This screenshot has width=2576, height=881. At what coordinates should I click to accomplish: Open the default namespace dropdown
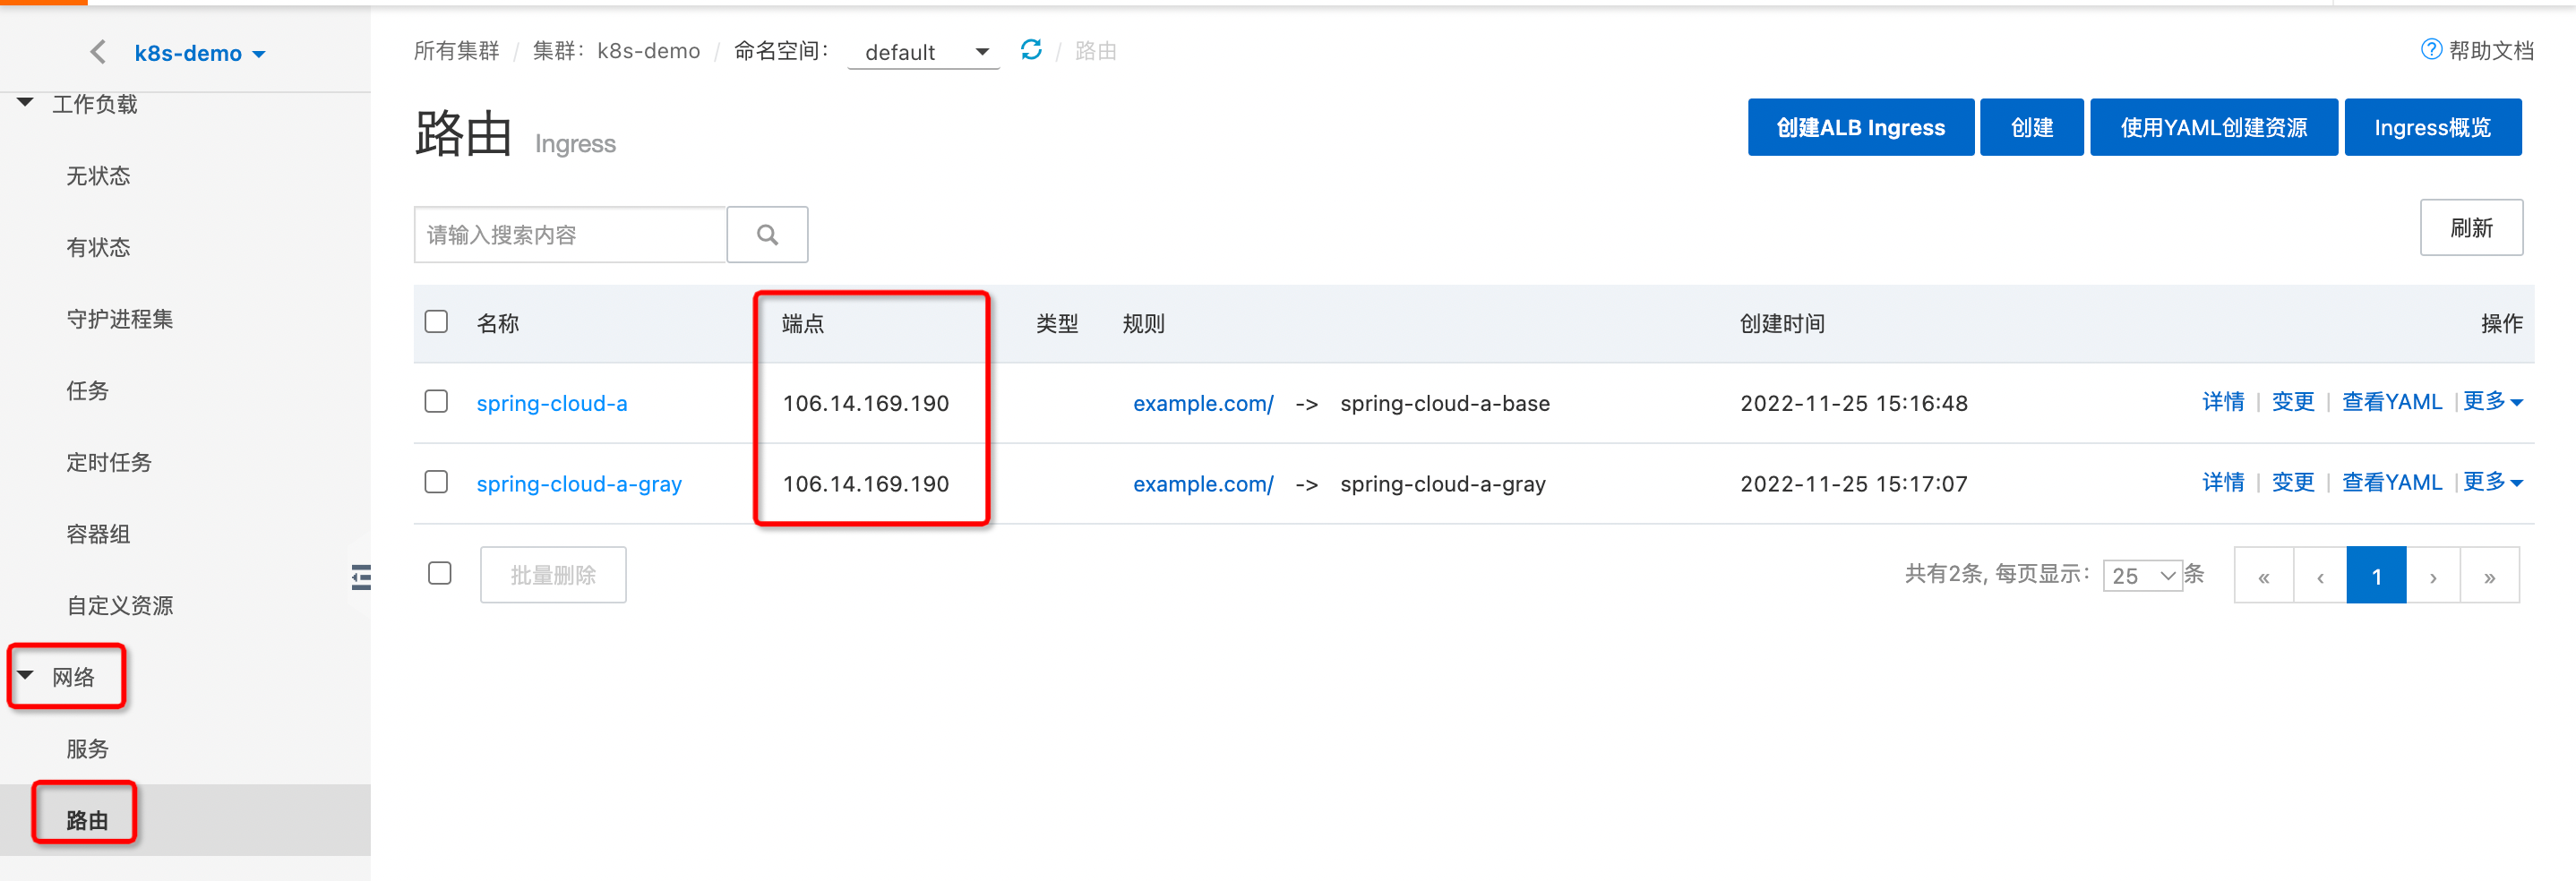(x=923, y=52)
